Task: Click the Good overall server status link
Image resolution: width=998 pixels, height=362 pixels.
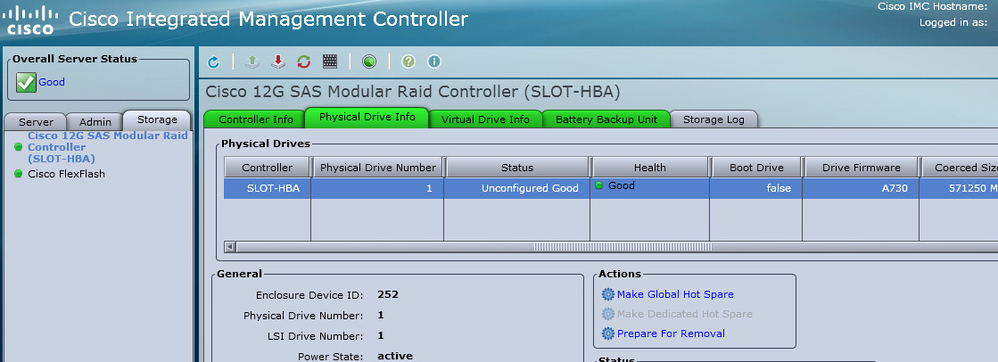Action: pos(52,82)
